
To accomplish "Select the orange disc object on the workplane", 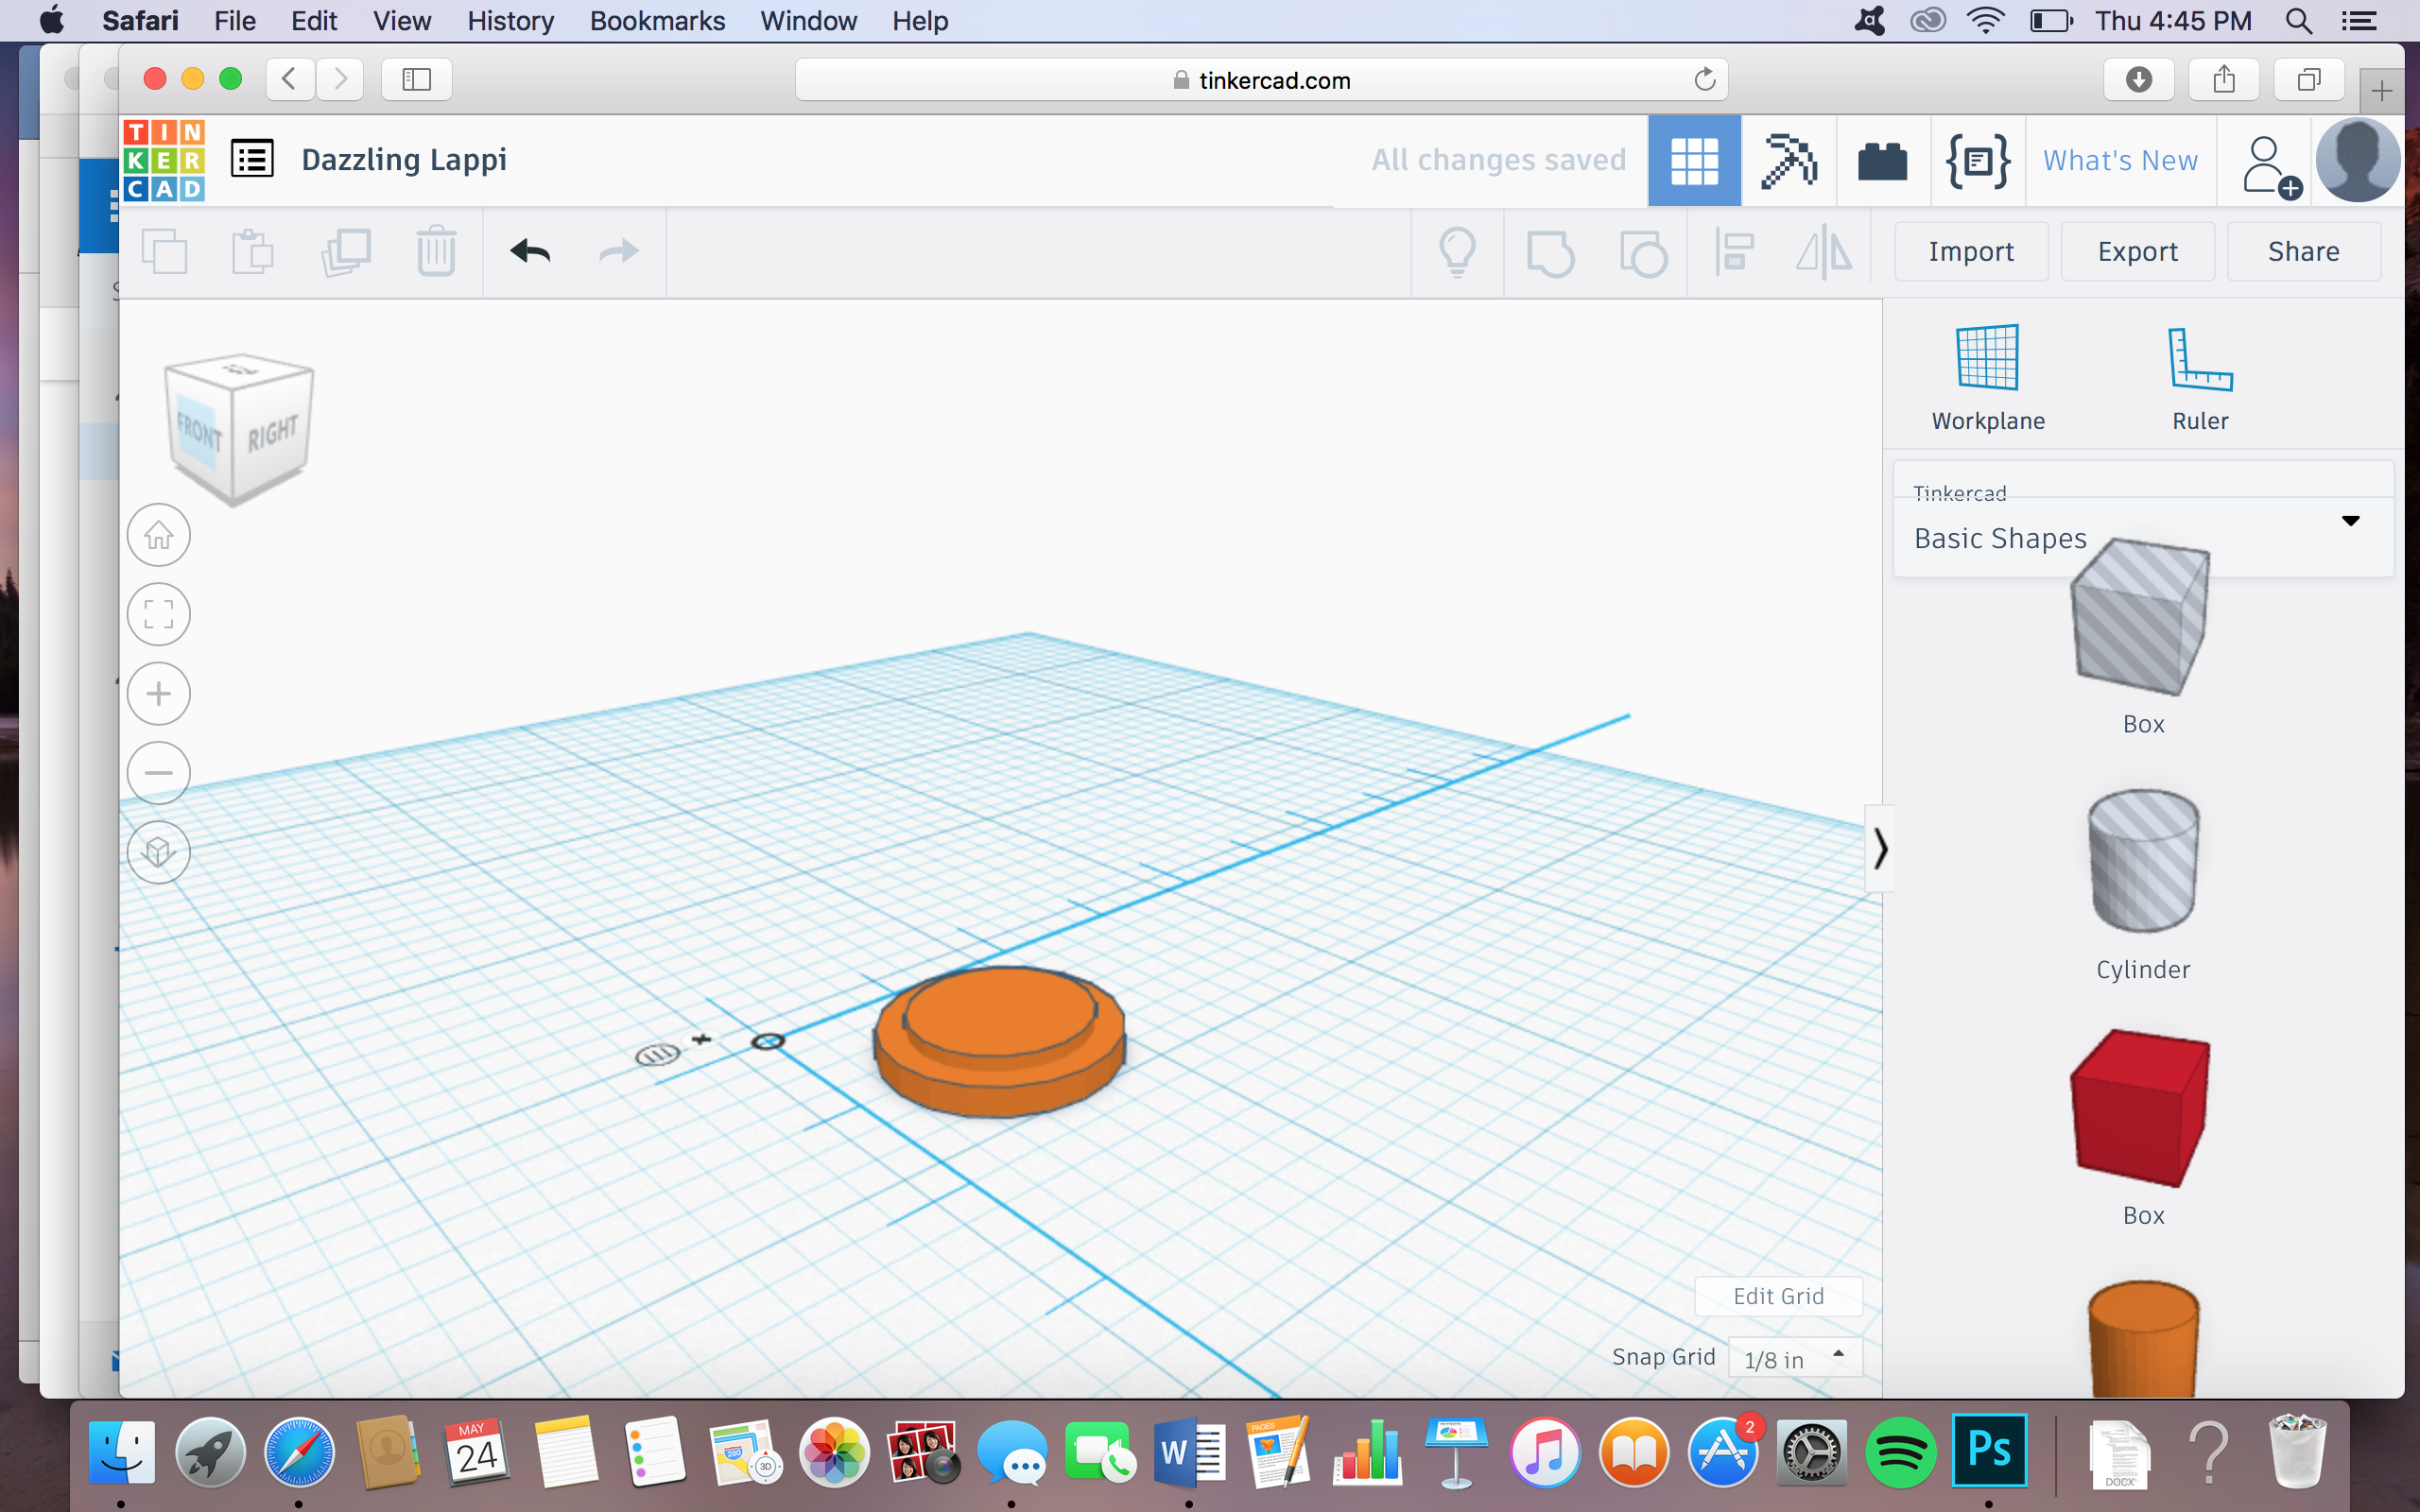I will click(999, 1040).
